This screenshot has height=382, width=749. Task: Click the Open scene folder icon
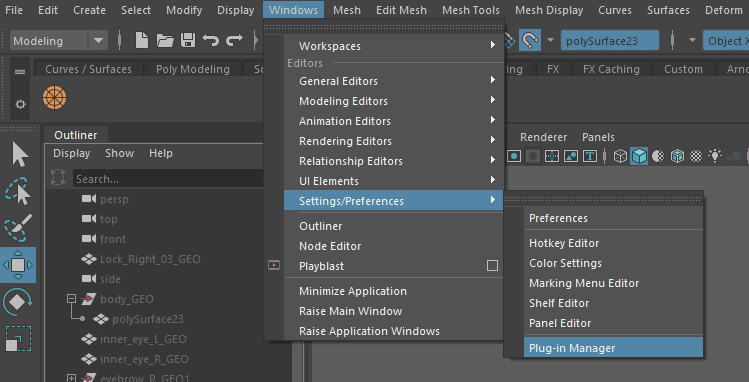(165, 41)
